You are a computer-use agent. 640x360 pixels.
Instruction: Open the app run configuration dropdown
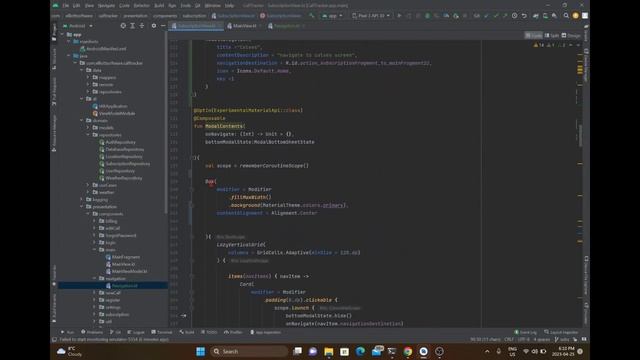(332, 16)
